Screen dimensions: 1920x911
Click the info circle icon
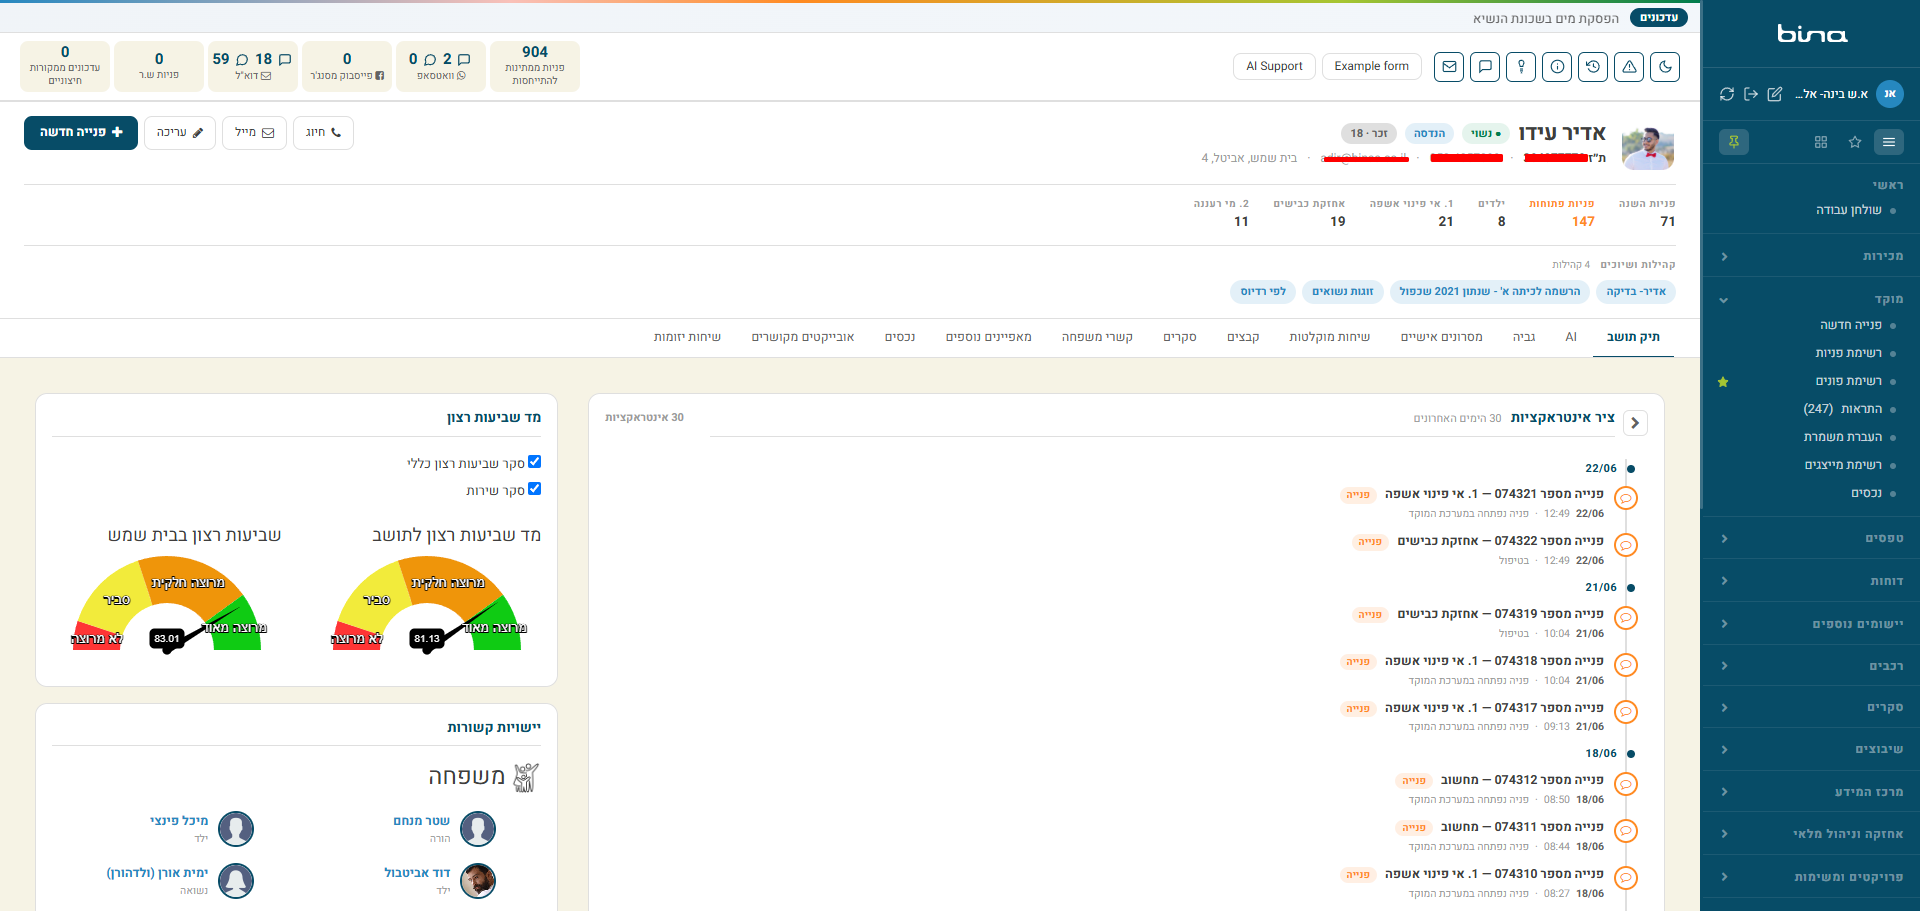pyautogui.click(x=1557, y=67)
